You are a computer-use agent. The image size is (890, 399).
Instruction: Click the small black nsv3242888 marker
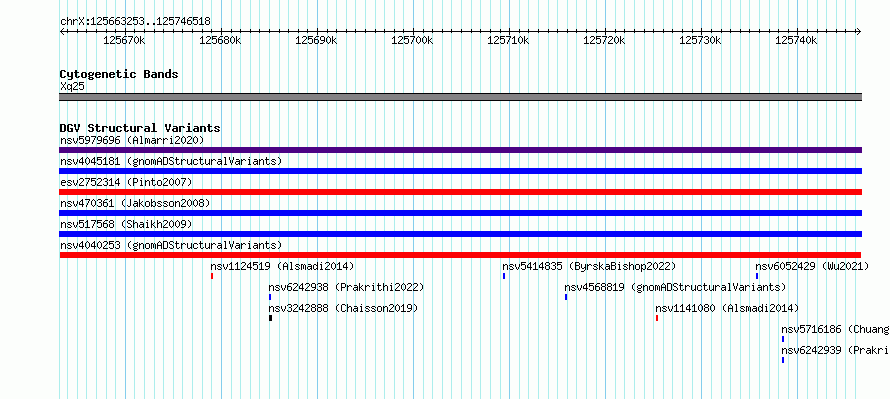[270, 318]
